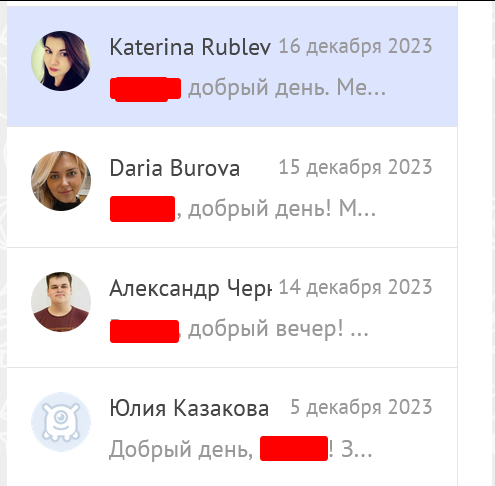Click the redacted name in Юлия's preview

tap(294, 448)
